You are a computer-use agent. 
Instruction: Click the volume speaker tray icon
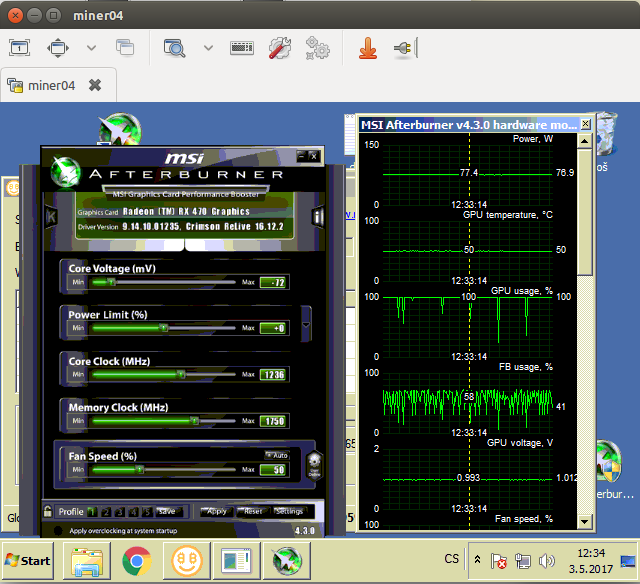coord(547,561)
